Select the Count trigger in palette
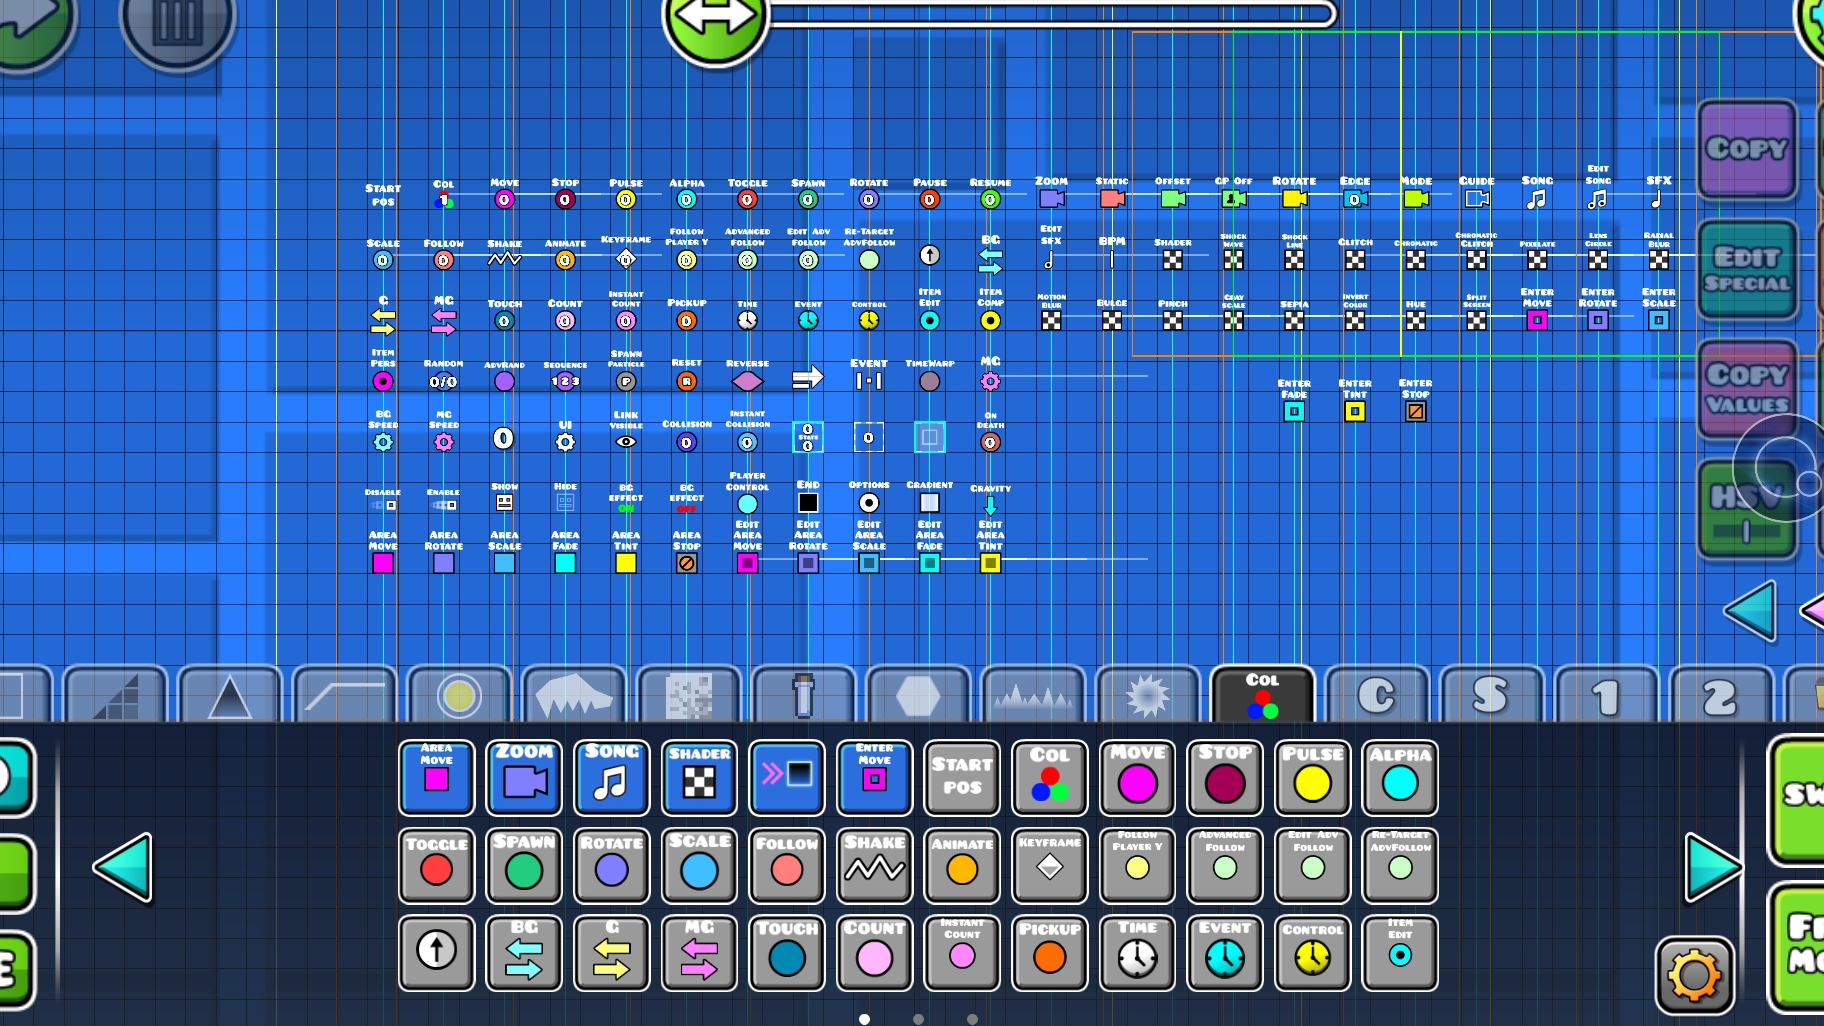This screenshot has width=1824, height=1026. click(874, 953)
